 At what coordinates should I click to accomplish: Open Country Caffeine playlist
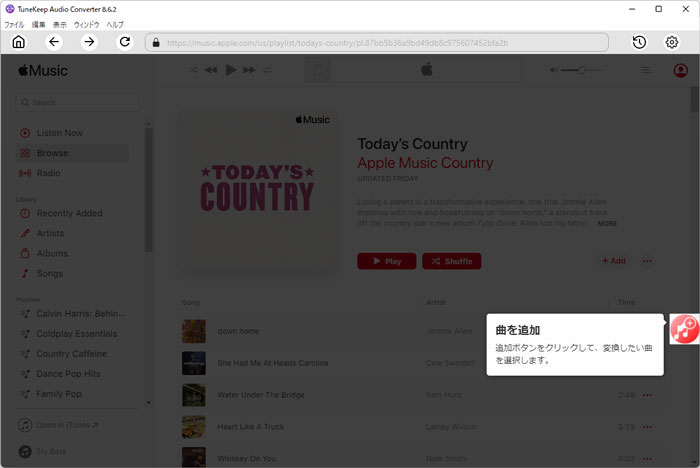(x=74, y=354)
